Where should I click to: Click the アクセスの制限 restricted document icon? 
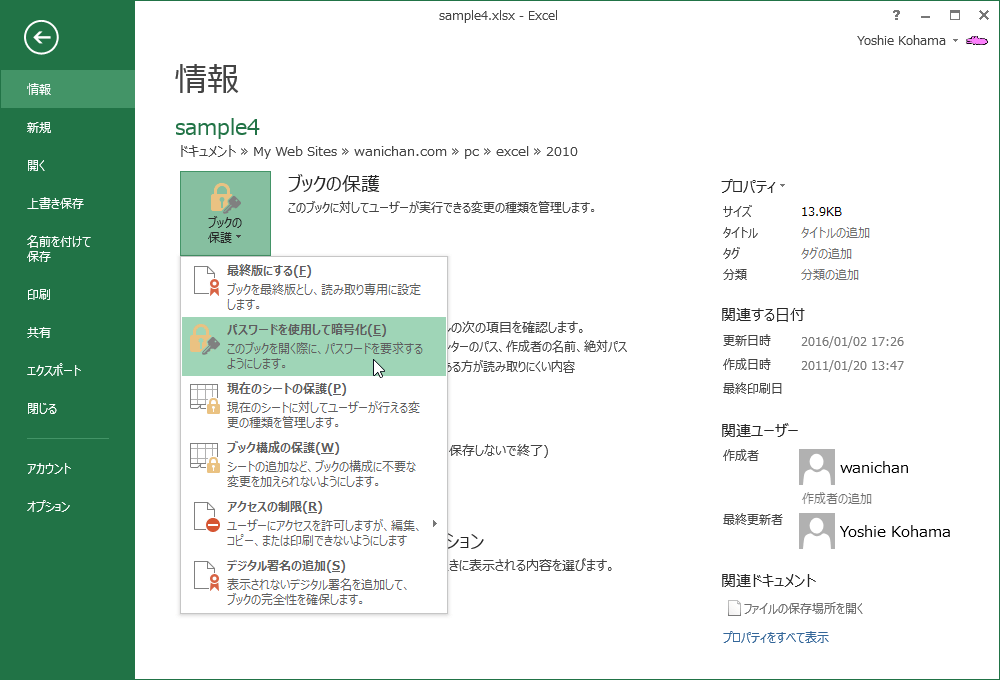point(206,517)
